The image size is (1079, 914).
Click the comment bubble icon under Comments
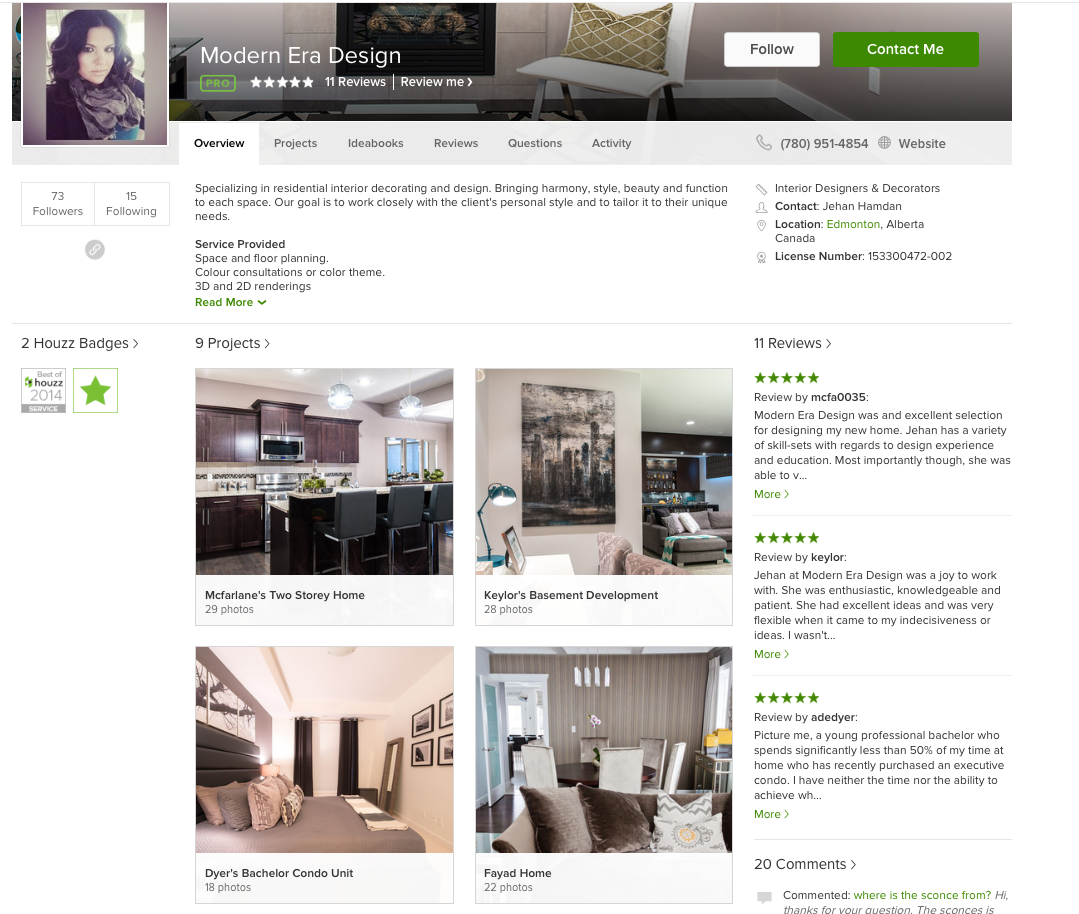click(764, 897)
